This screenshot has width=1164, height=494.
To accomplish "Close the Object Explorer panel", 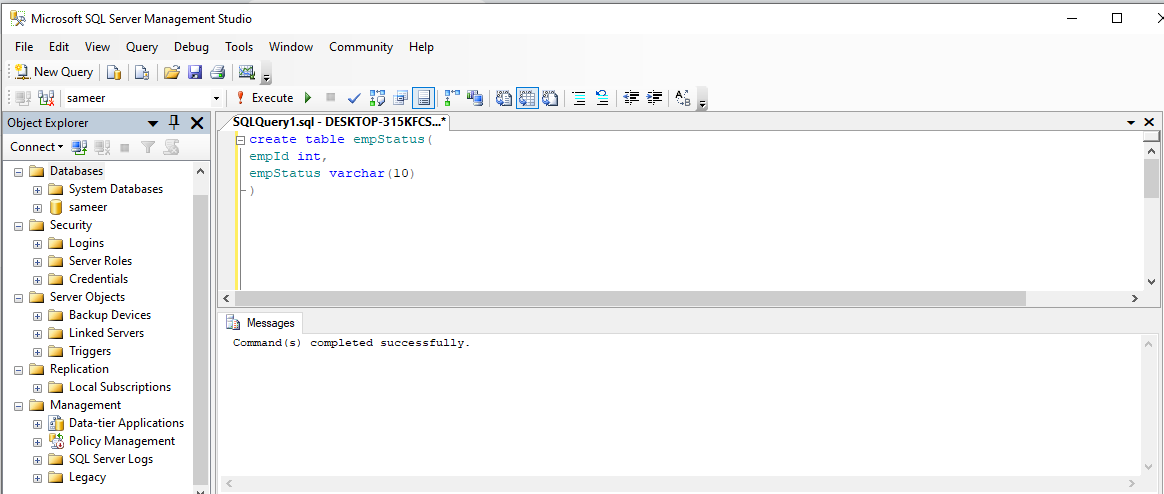I will coord(197,123).
